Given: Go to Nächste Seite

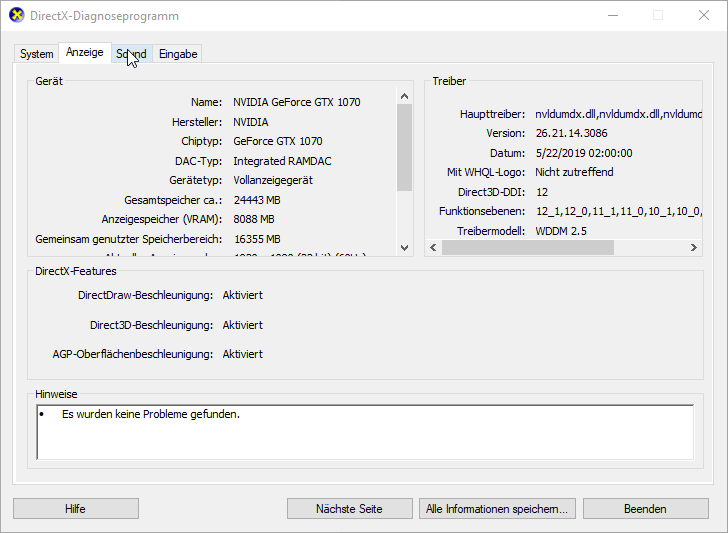Looking at the screenshot, I should (350, 509).
